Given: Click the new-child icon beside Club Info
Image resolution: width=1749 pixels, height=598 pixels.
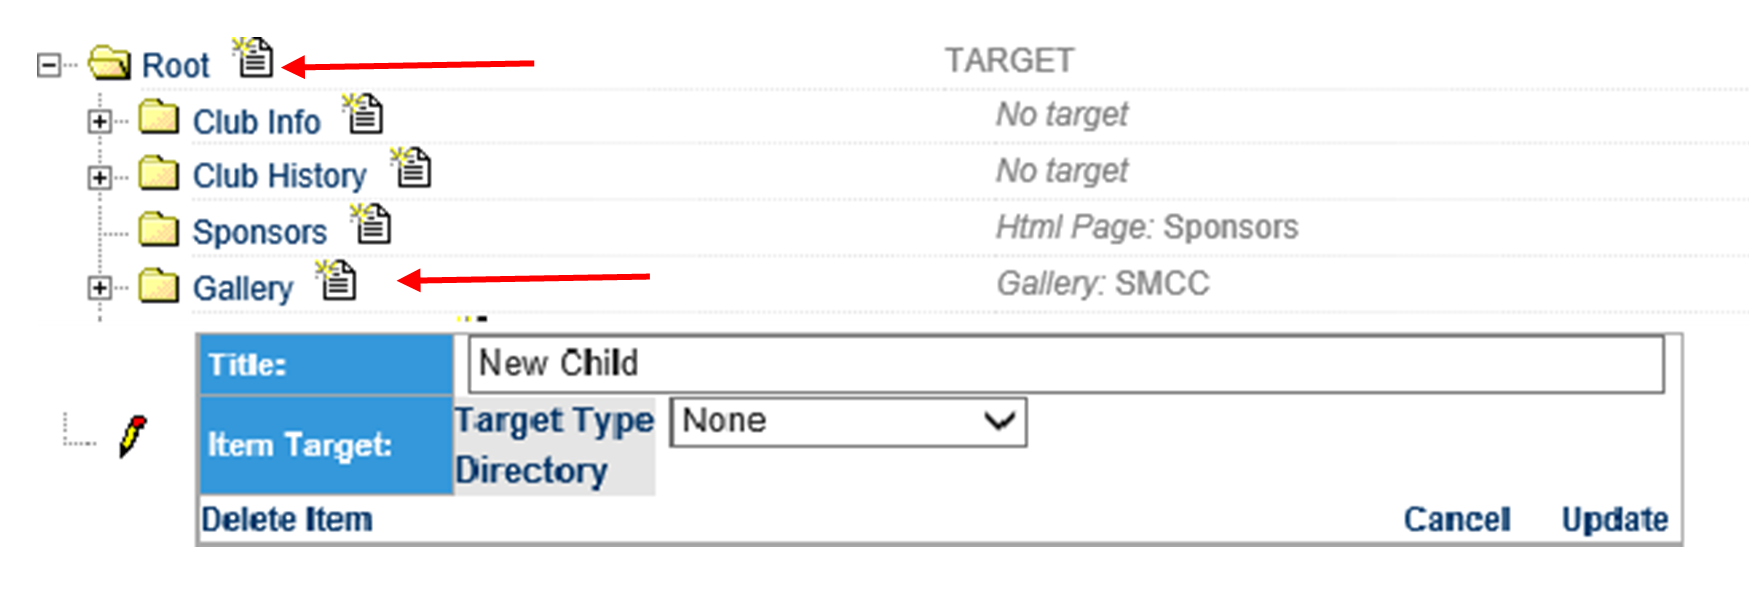Looking at the screenshot, I should click(x=363, y=113).
